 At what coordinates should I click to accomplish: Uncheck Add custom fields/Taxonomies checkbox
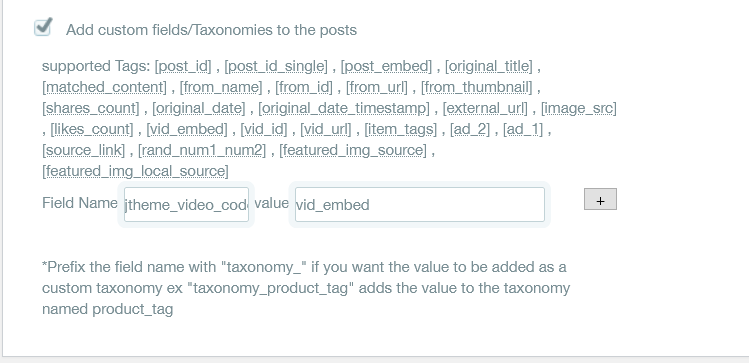click(43, 28)
